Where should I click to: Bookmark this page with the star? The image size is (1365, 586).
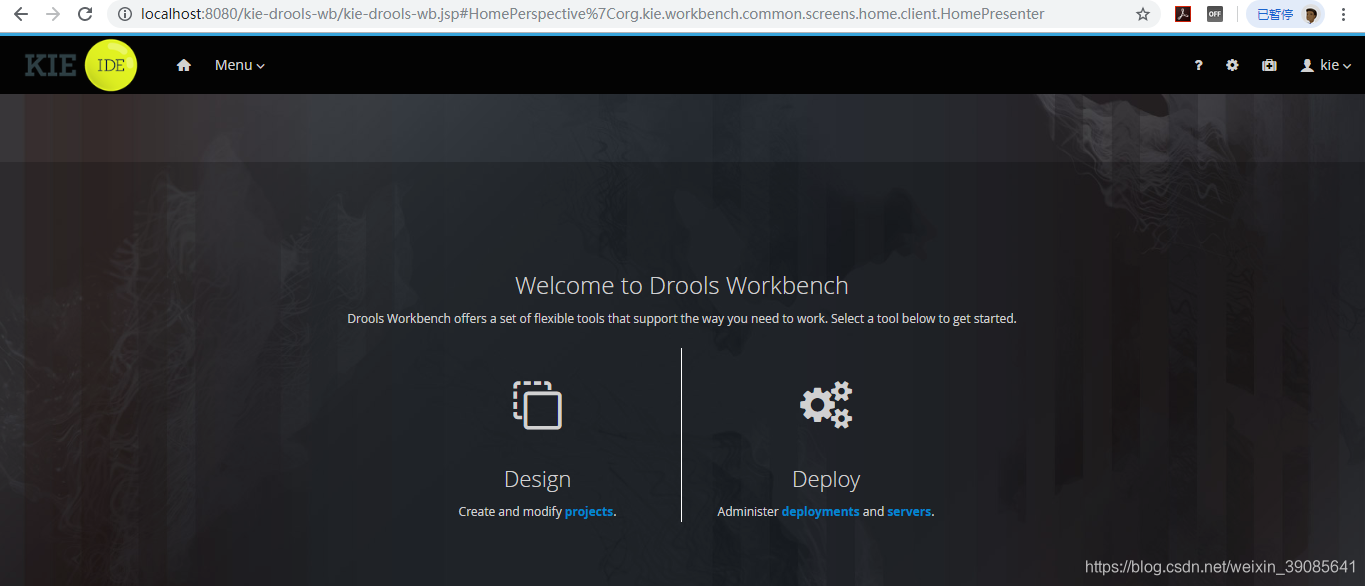point(1143,14)
